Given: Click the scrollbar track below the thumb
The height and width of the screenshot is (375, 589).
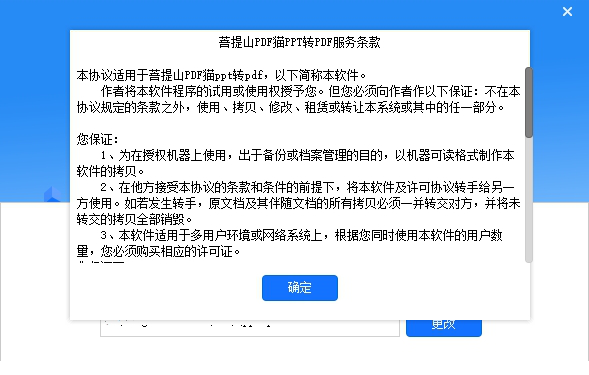Looking at the screenshot, I should tap(529, 200).
